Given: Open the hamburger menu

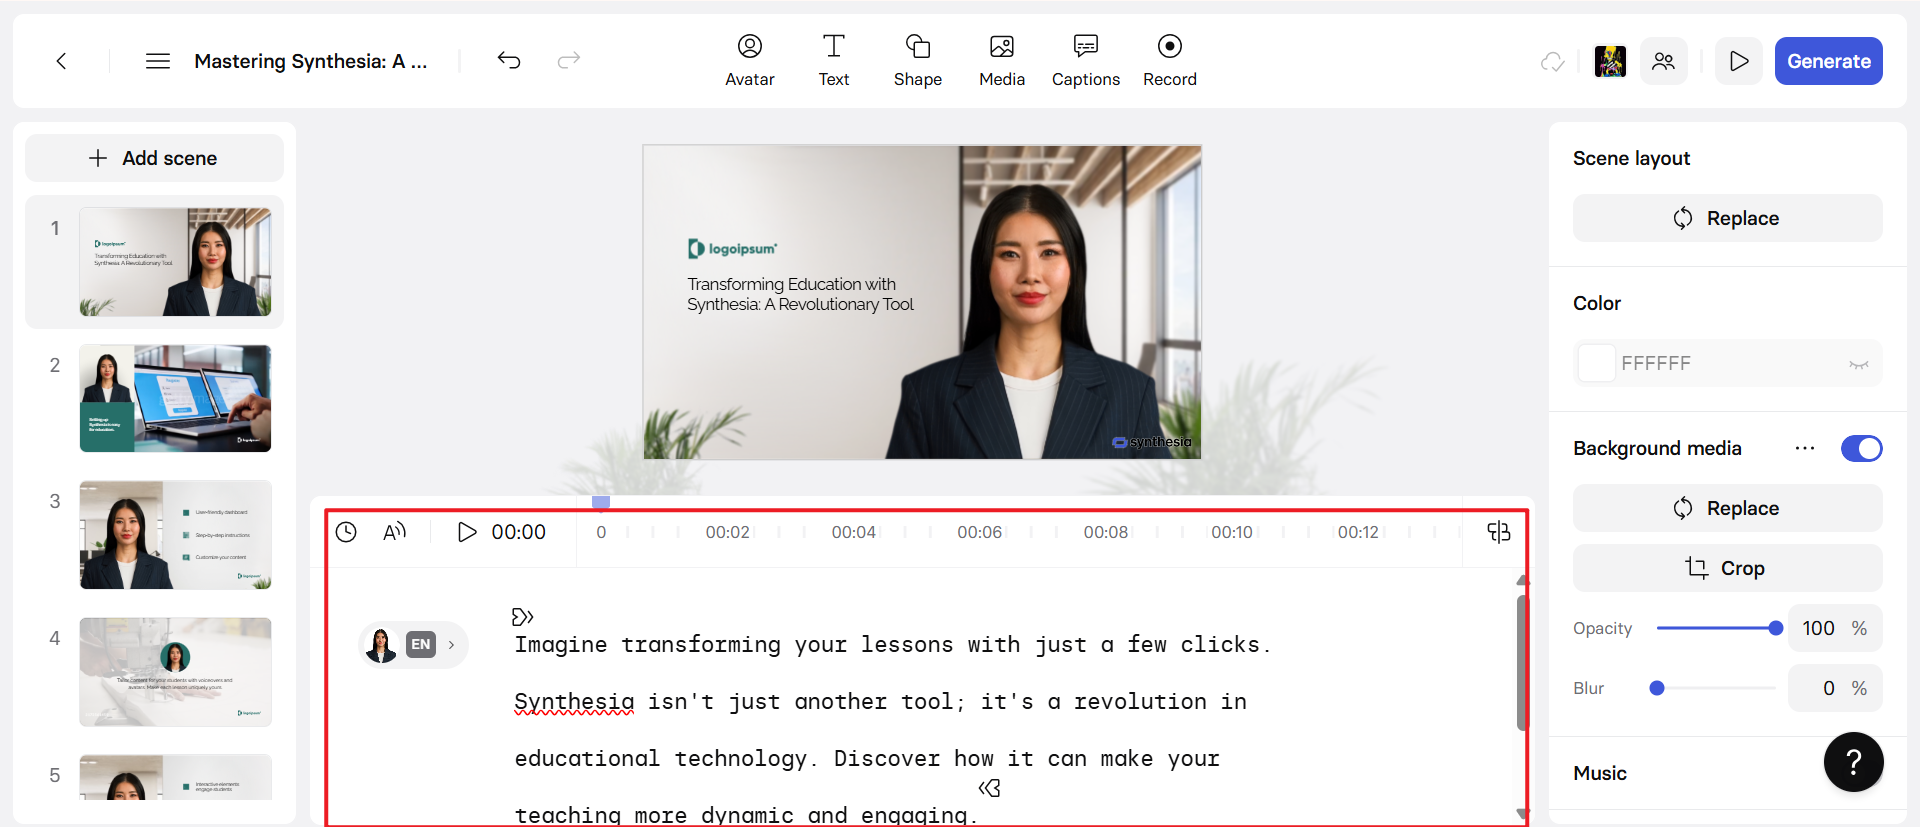Looking at the screenshot, I should tap(158, 61).
